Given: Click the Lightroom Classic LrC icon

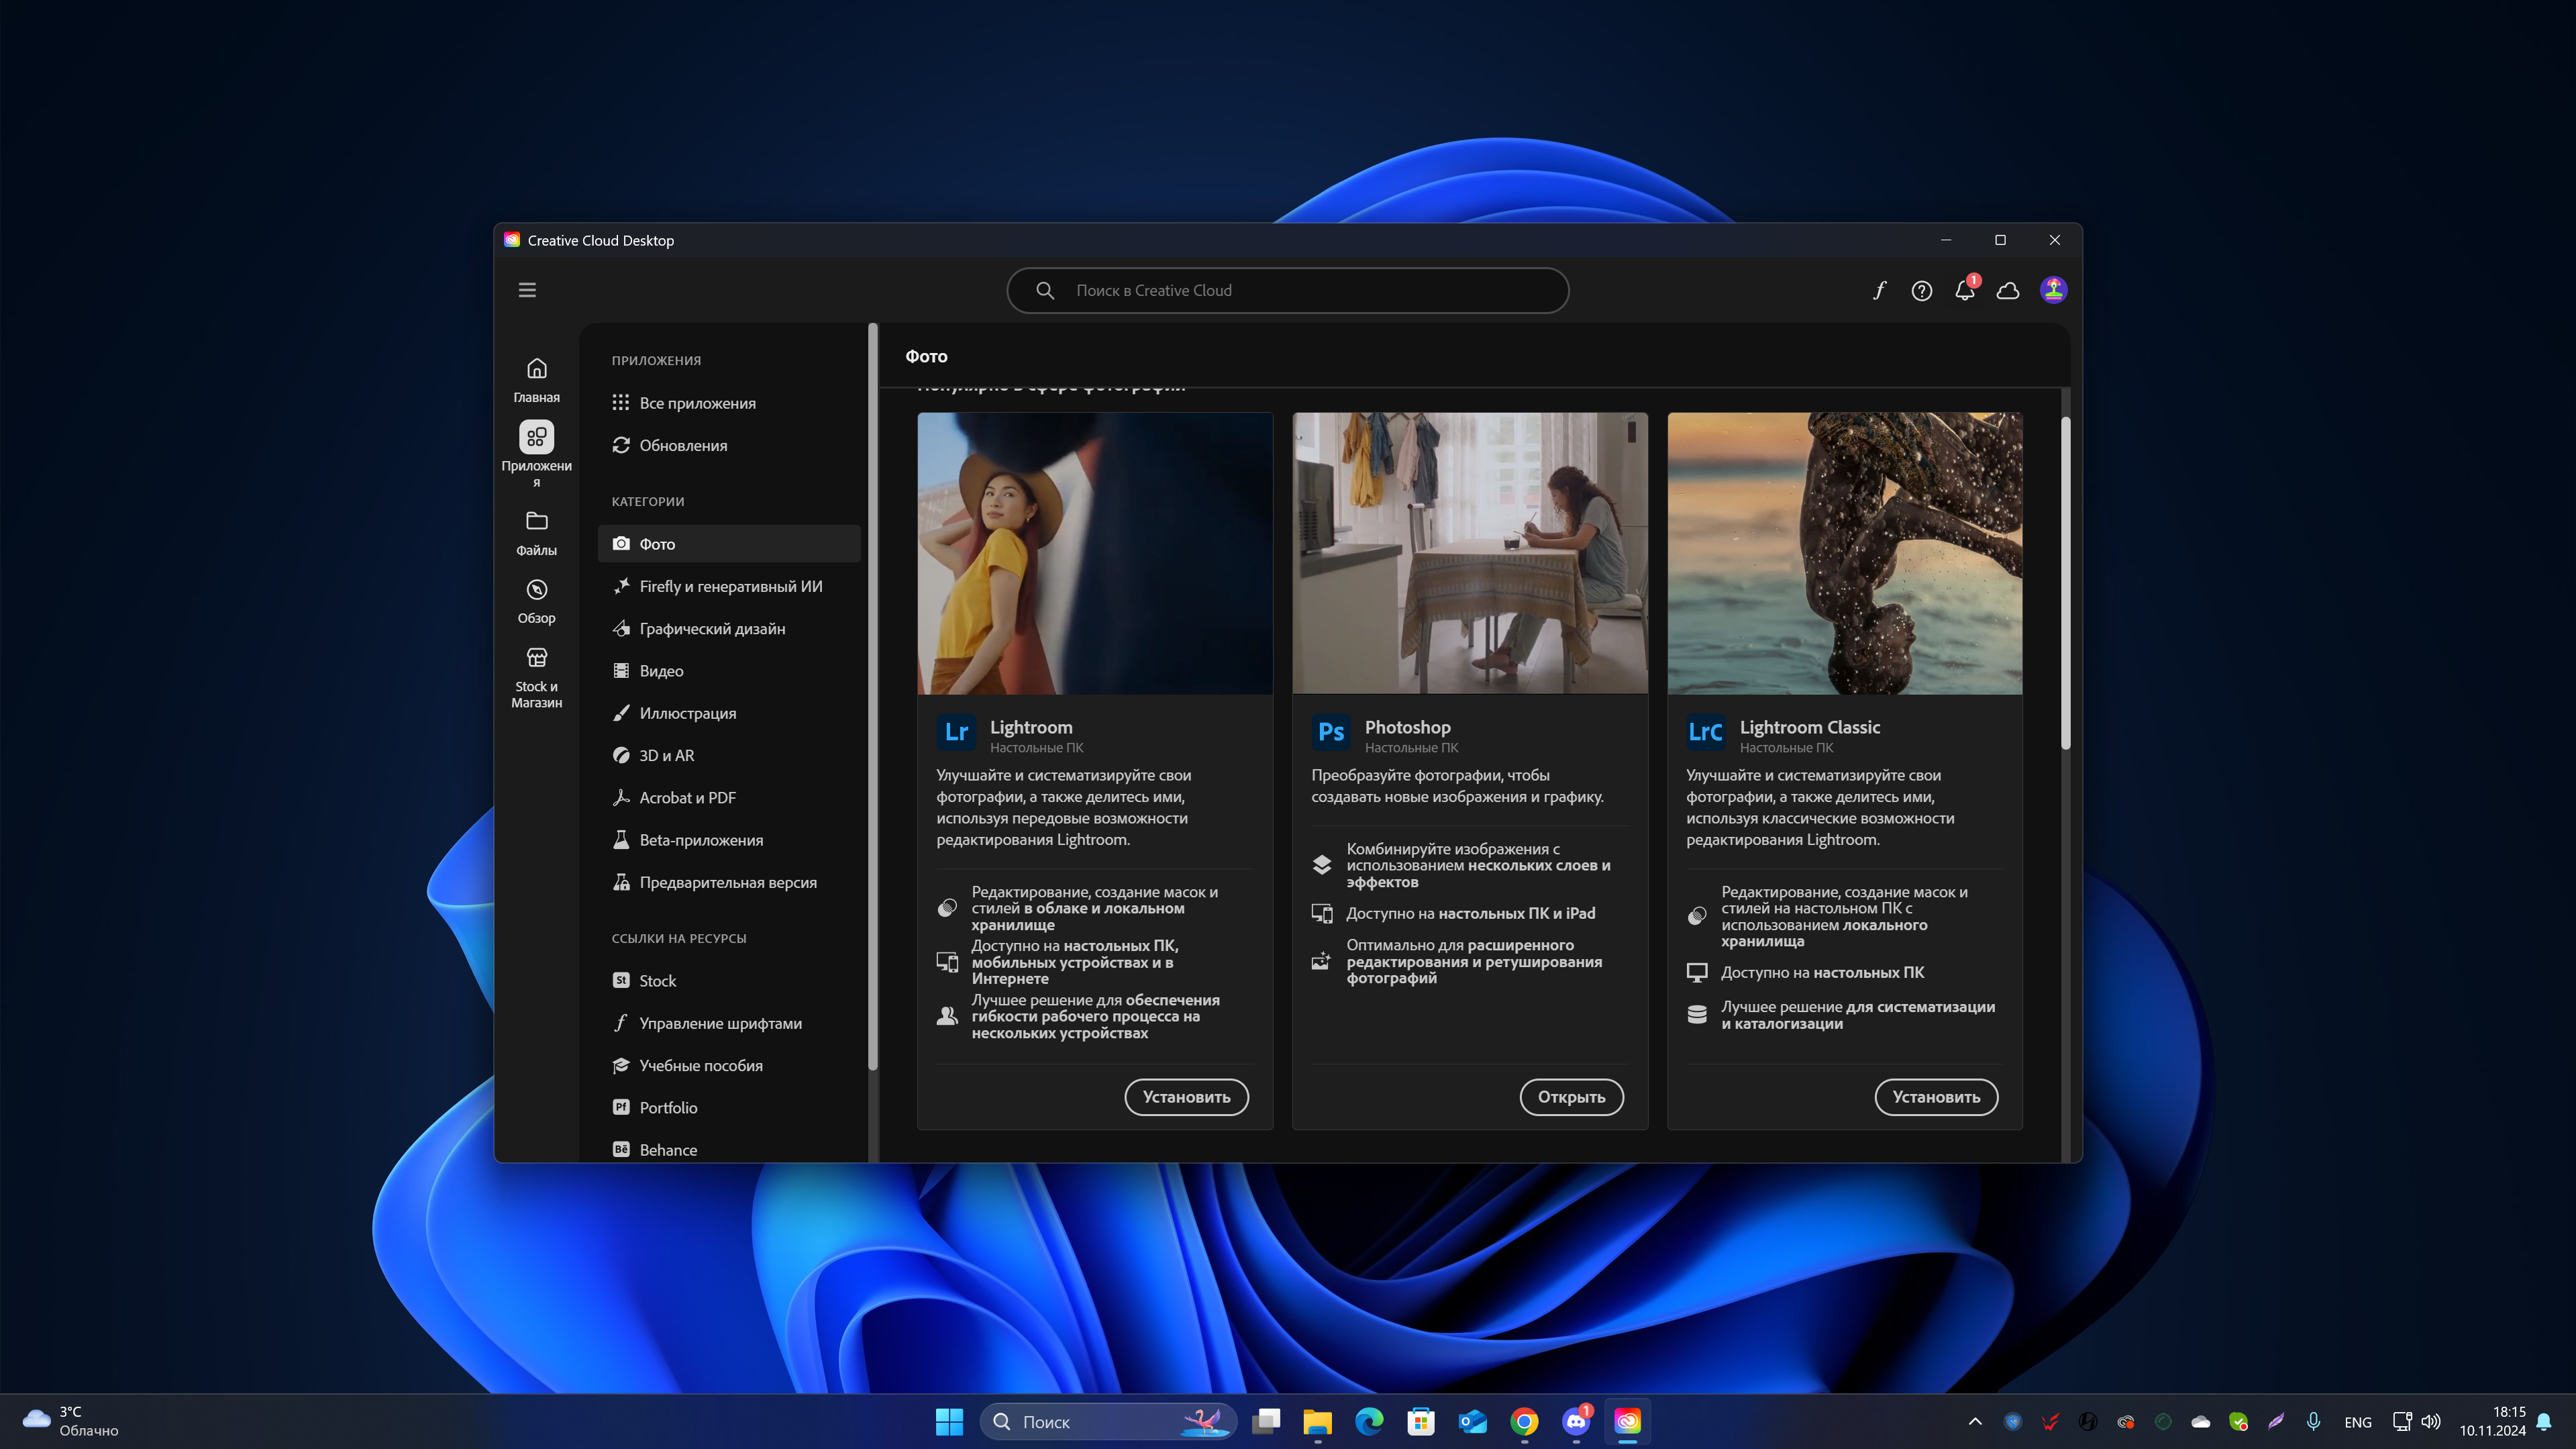Looking at the screenshot, I should click(1706, 732).
